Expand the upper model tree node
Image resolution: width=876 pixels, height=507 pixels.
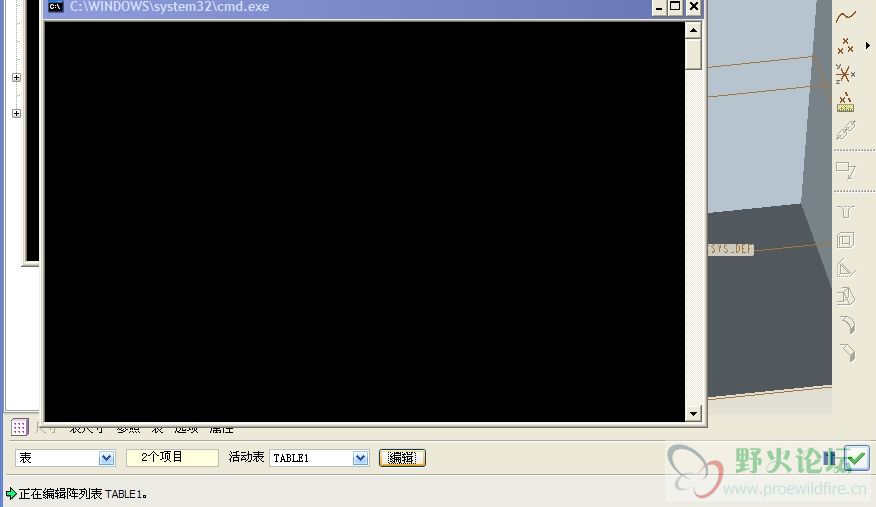(x=17, y=78)
